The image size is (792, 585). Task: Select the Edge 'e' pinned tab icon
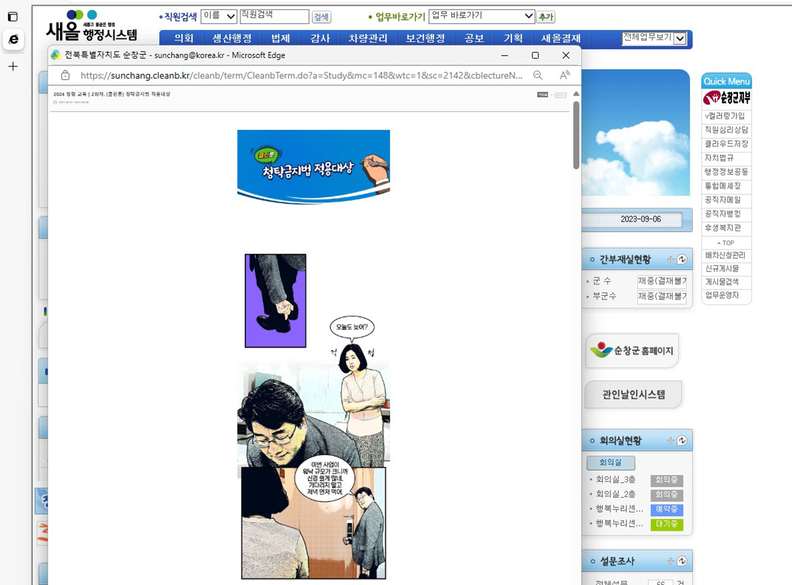point(14,39)
